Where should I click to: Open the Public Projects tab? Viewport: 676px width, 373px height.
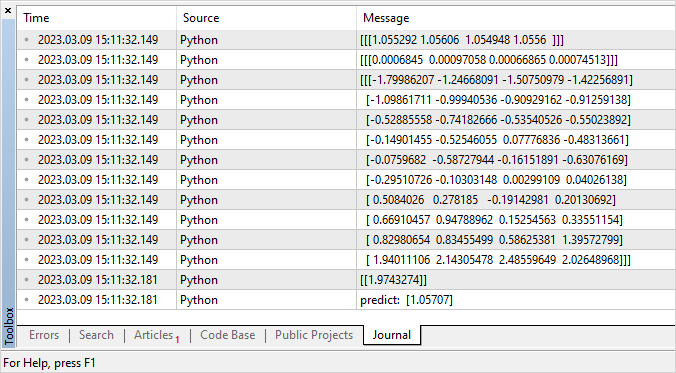click(x=314, y=335)
